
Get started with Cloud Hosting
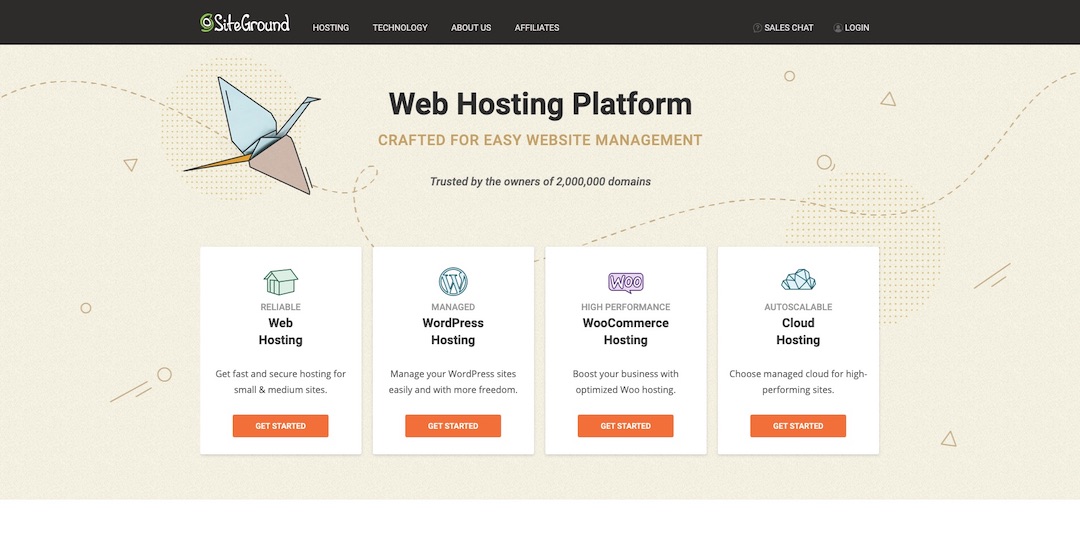[x=798, y=426]
